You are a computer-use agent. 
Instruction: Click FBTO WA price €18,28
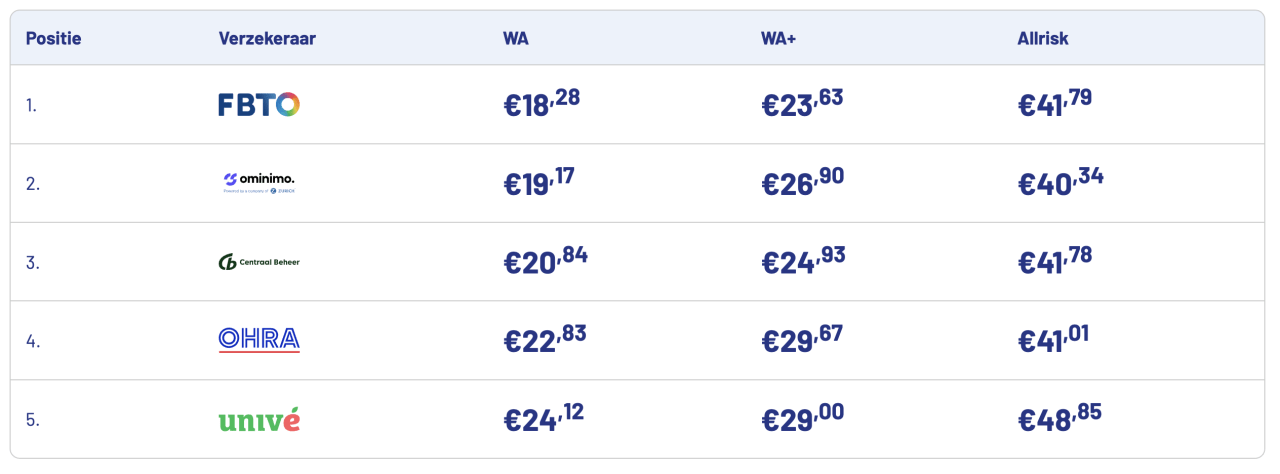tap(541, 104)
